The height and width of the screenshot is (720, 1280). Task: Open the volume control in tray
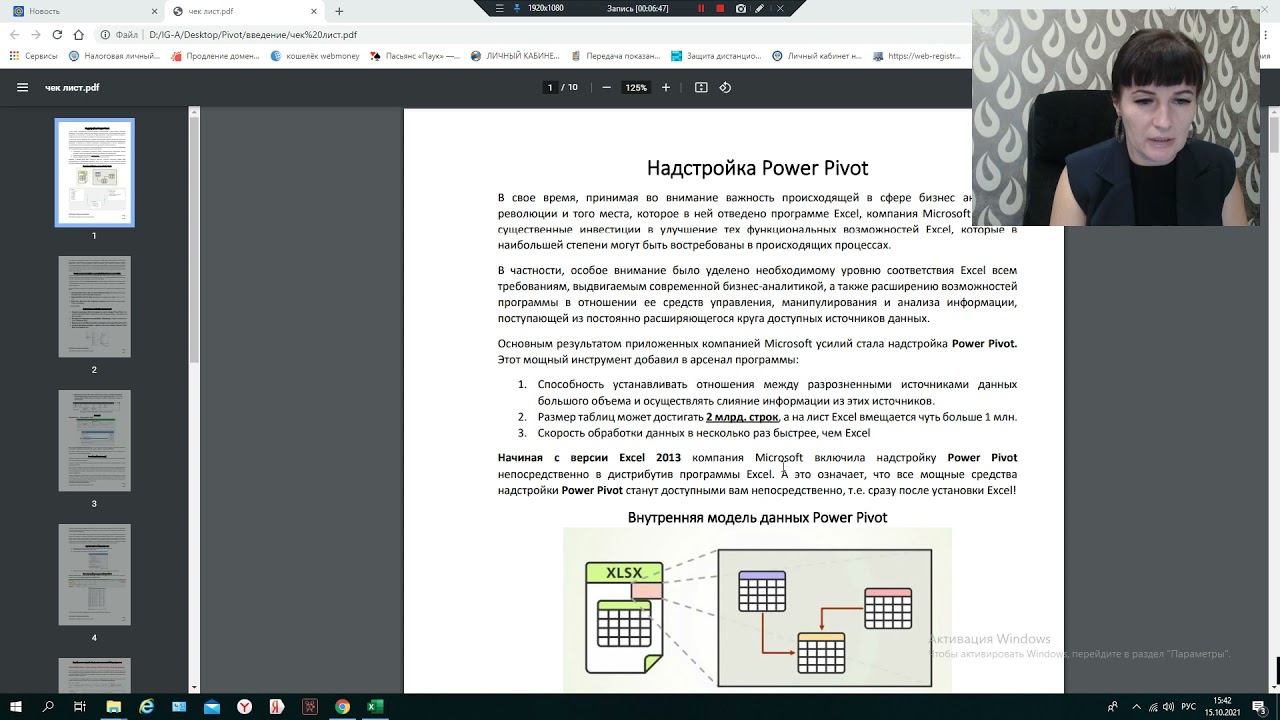(1169, 706)
